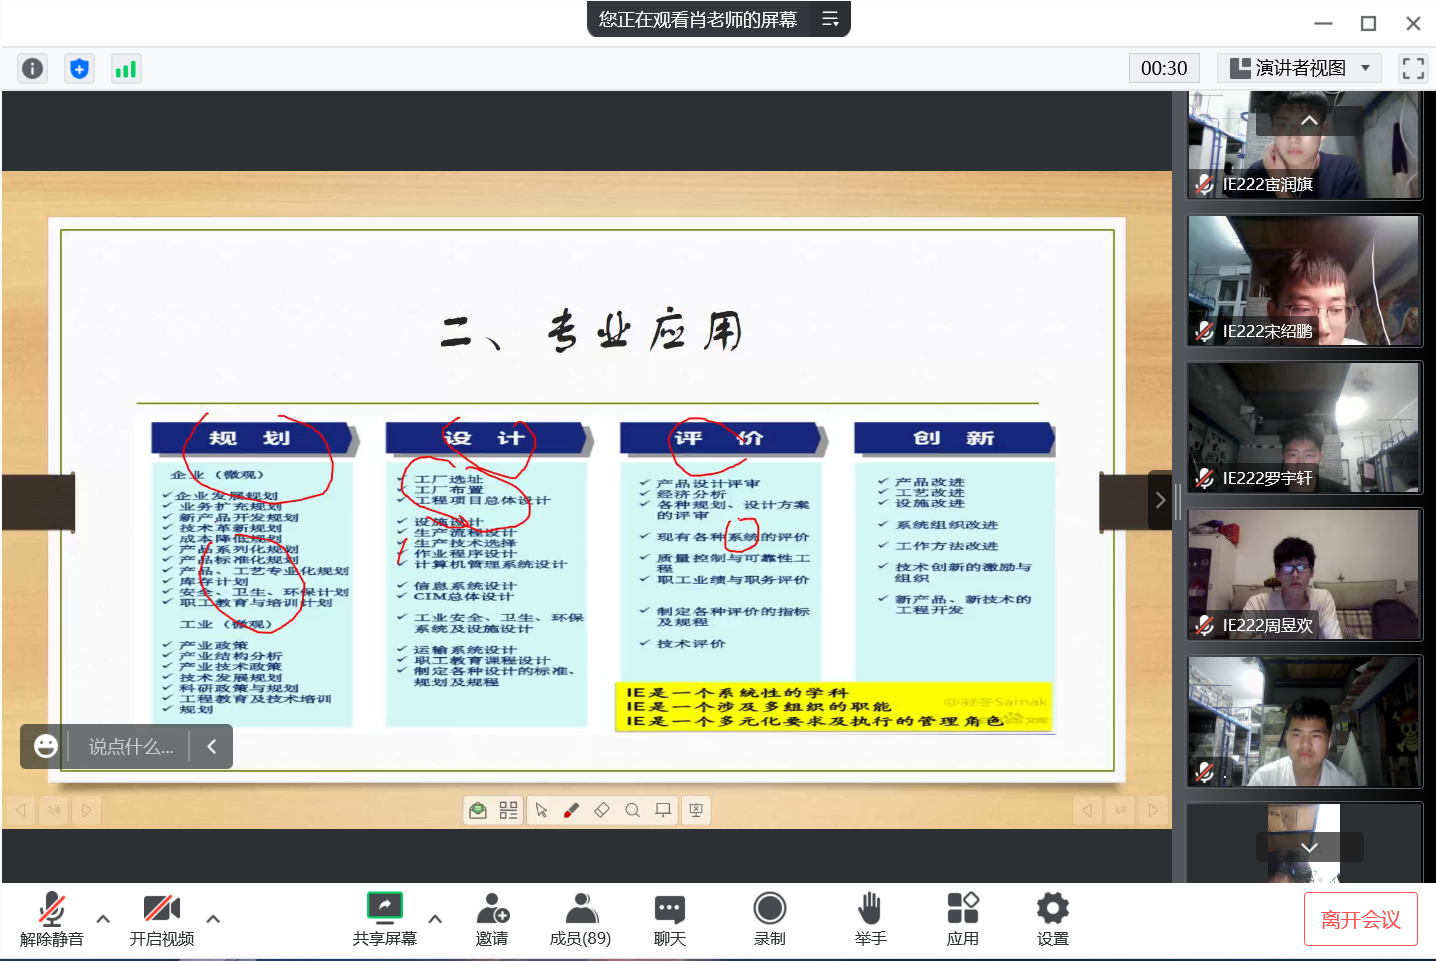Open the Invite (邀请) icon

click(x=492, y=918)
